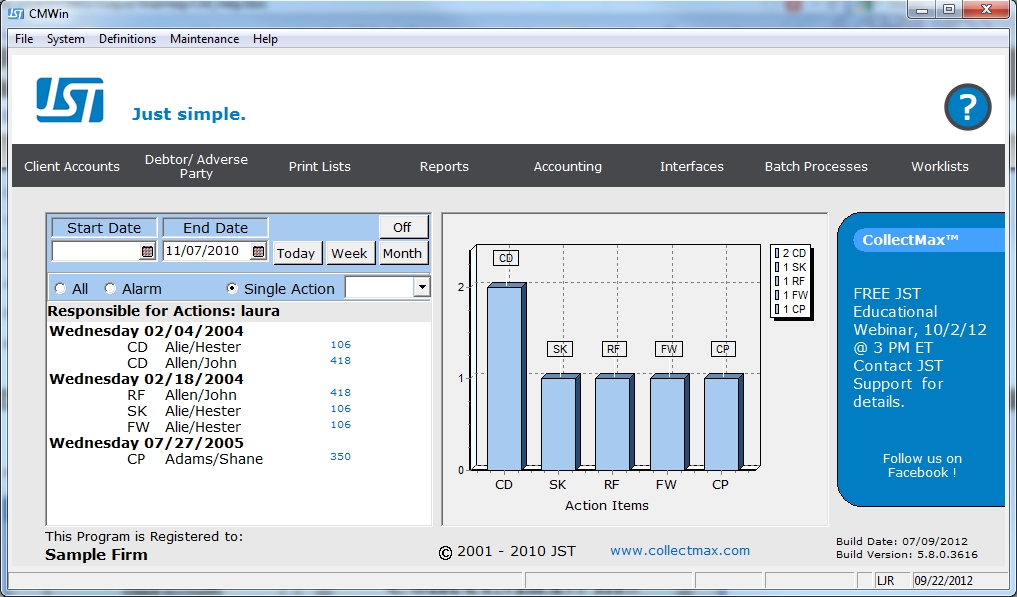This screenshot has width=1017, height=597.
Task: Open the Batch Processes navigation menu
Action: 816,167
